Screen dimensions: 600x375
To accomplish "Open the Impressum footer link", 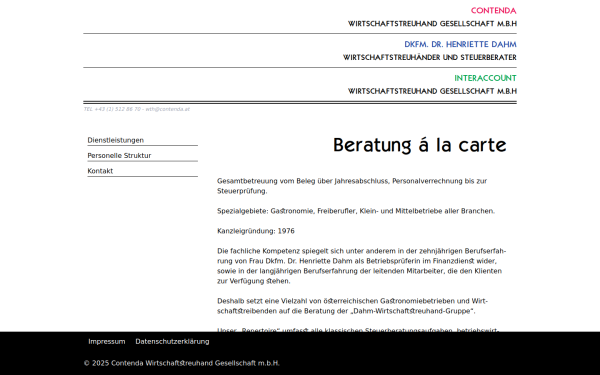I will click(107, 341).
